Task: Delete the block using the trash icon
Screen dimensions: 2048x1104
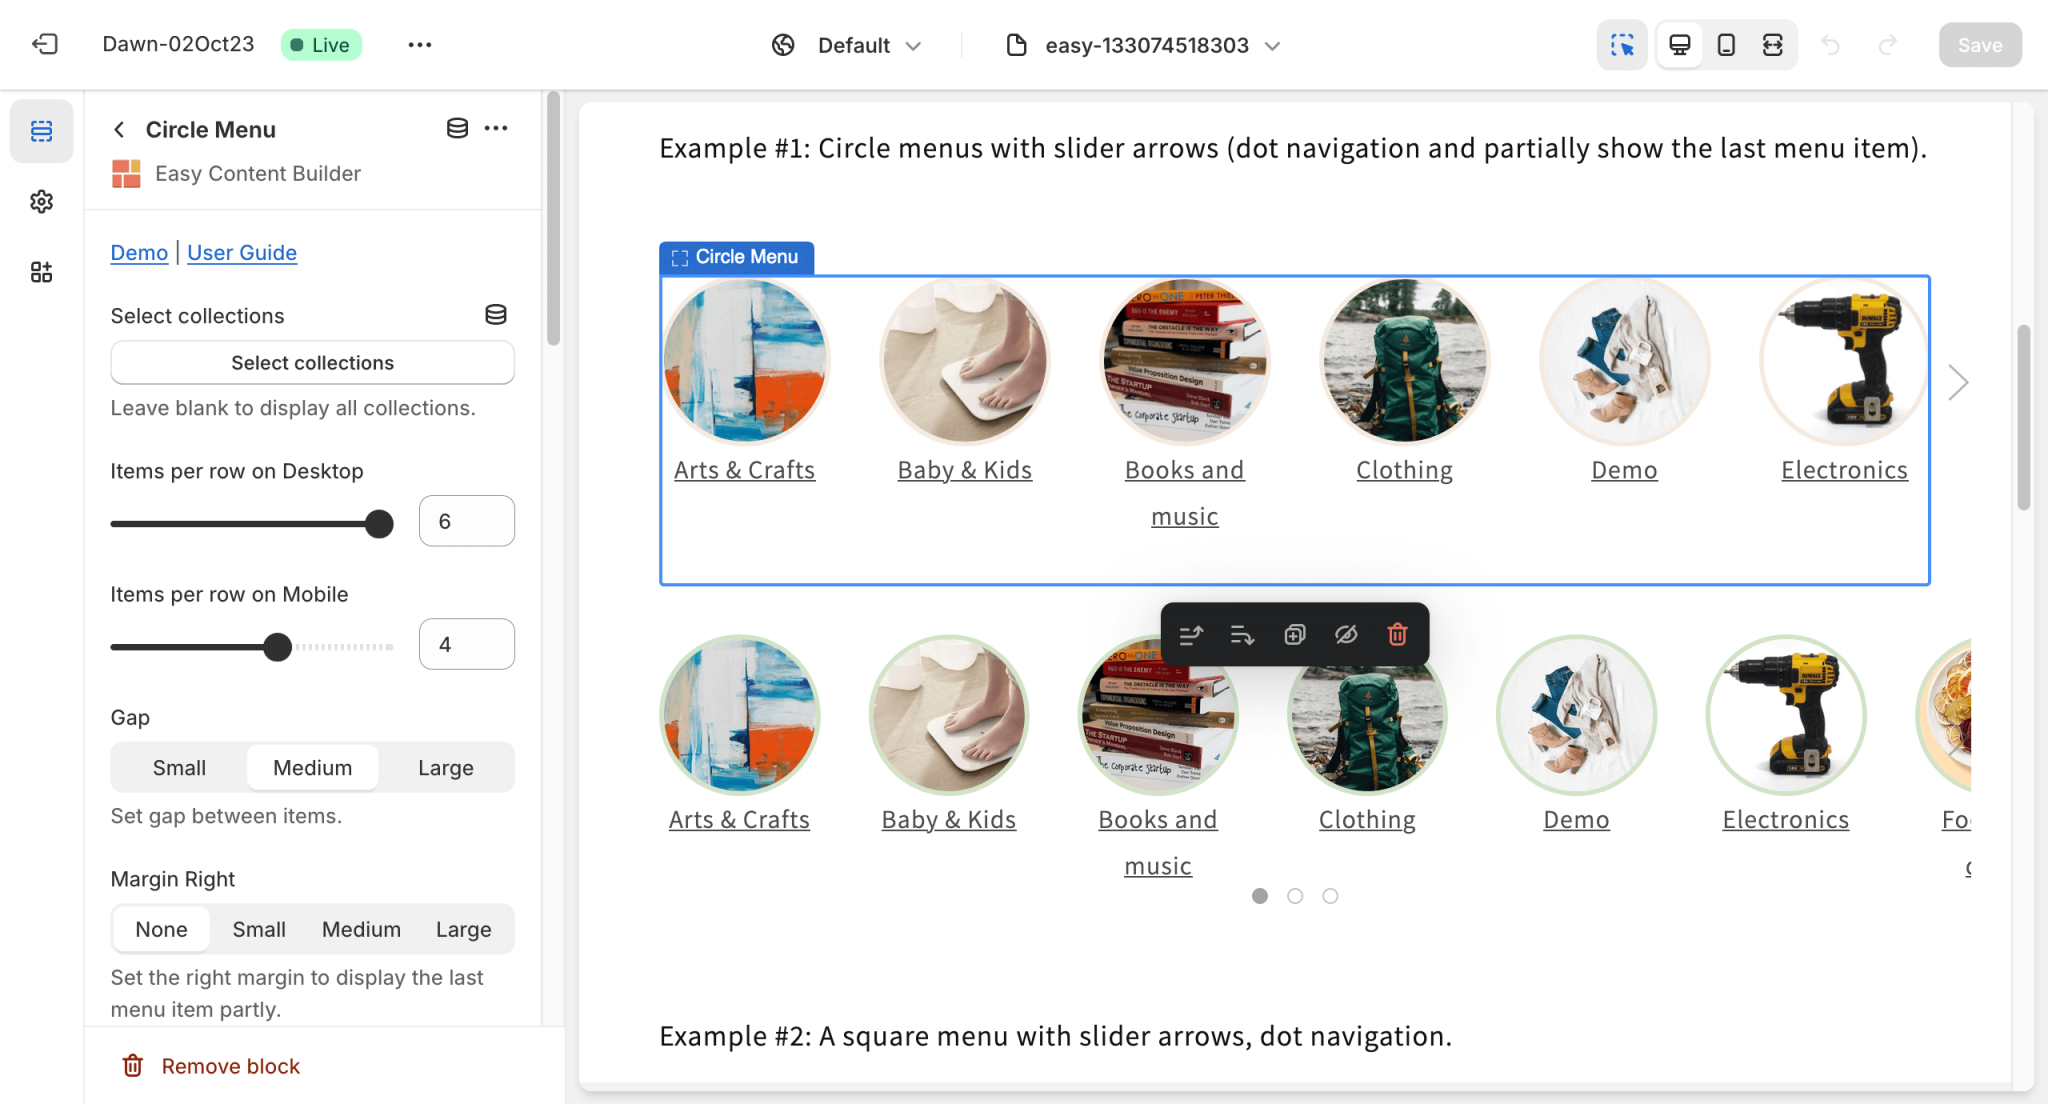Action: tap(1396, 634)
